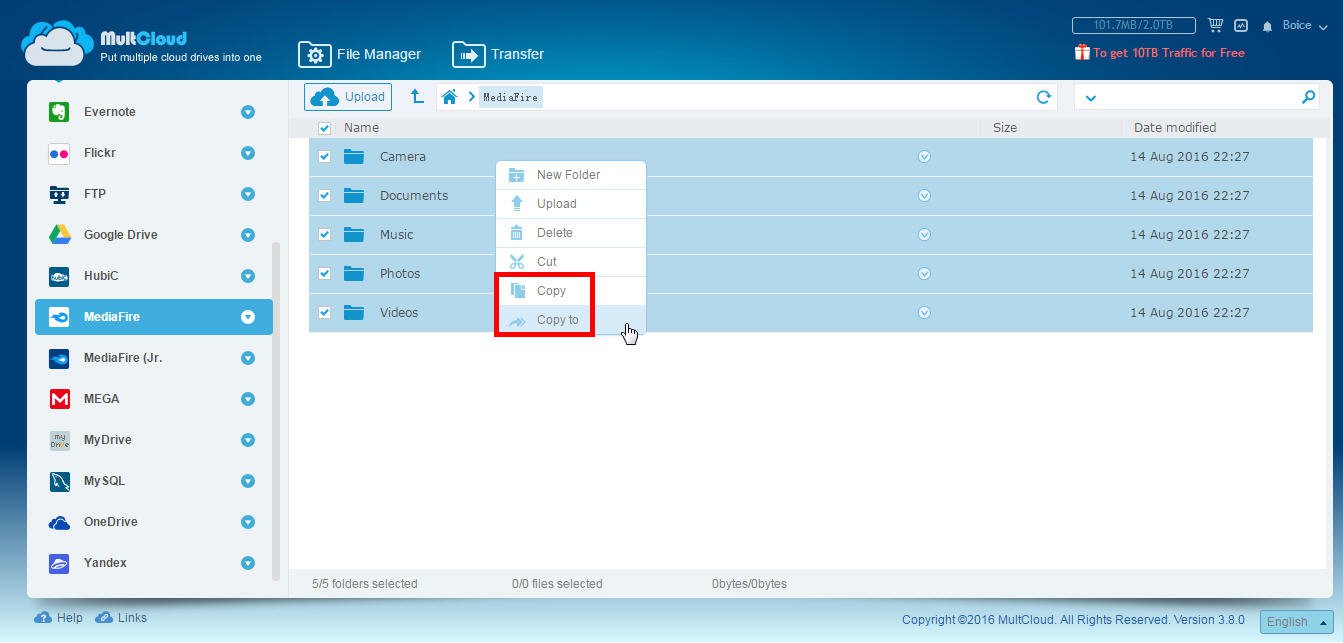Click the HubiC service icon
The height and width of the screenshot is (643, 1343).
point(59,276)
